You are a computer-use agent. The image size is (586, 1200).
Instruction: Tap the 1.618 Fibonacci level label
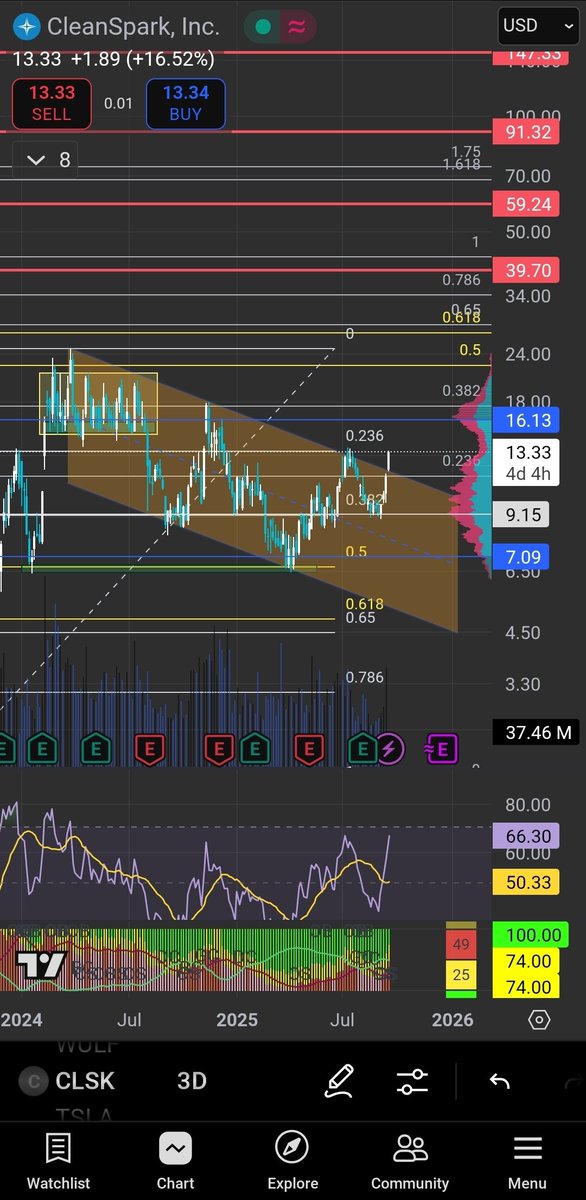point(462,164)
